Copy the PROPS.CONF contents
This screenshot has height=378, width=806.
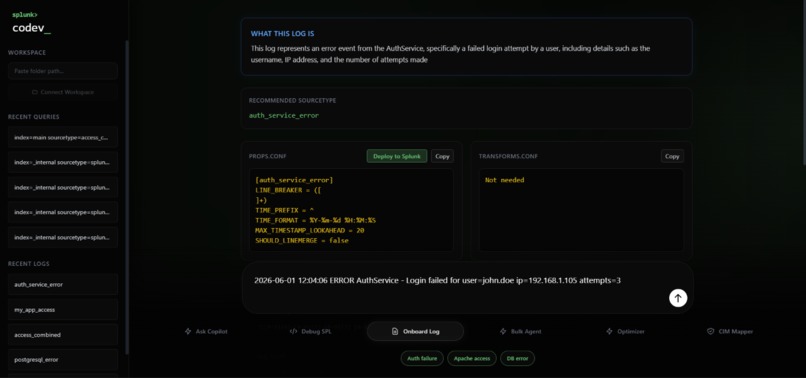442,156
